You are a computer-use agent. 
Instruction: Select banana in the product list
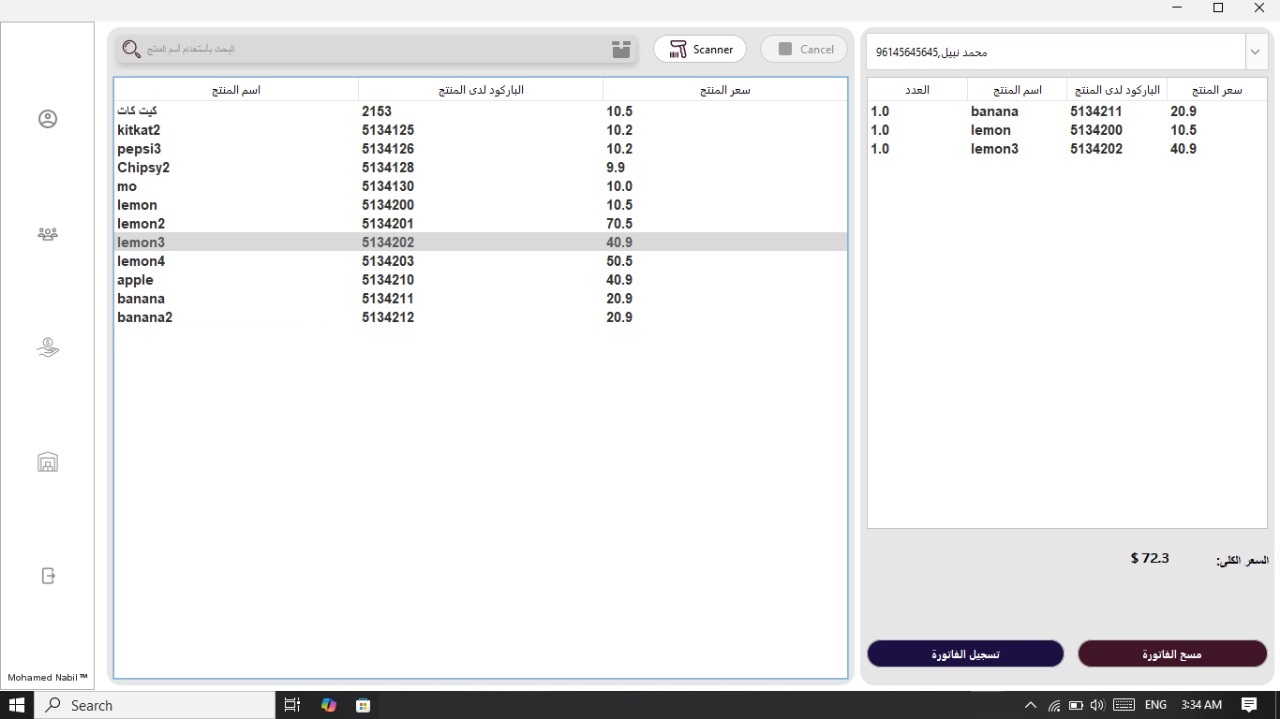point(480,299)
